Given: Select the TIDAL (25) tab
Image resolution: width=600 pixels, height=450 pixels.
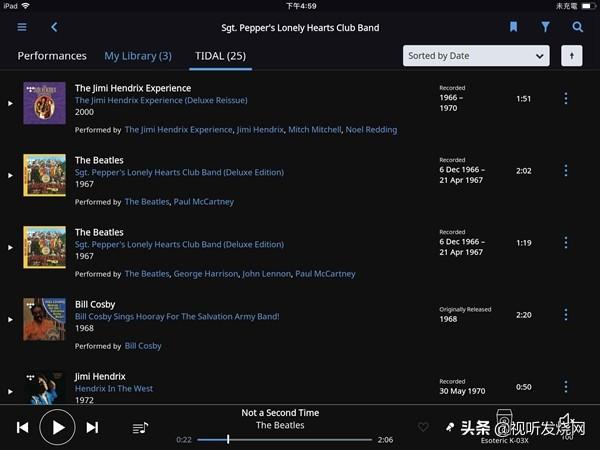Looking at the screenshot, I should pos(220,56).
